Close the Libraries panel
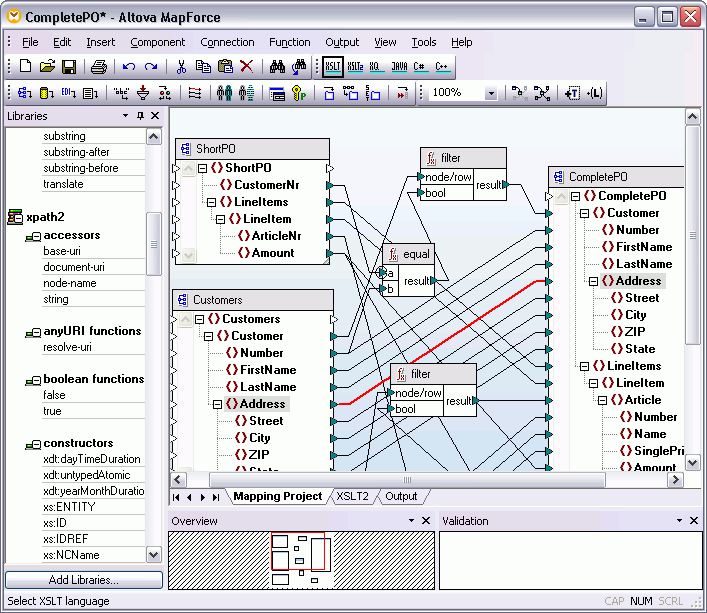The height and width of the screenshot is (613, 707). 155,116
